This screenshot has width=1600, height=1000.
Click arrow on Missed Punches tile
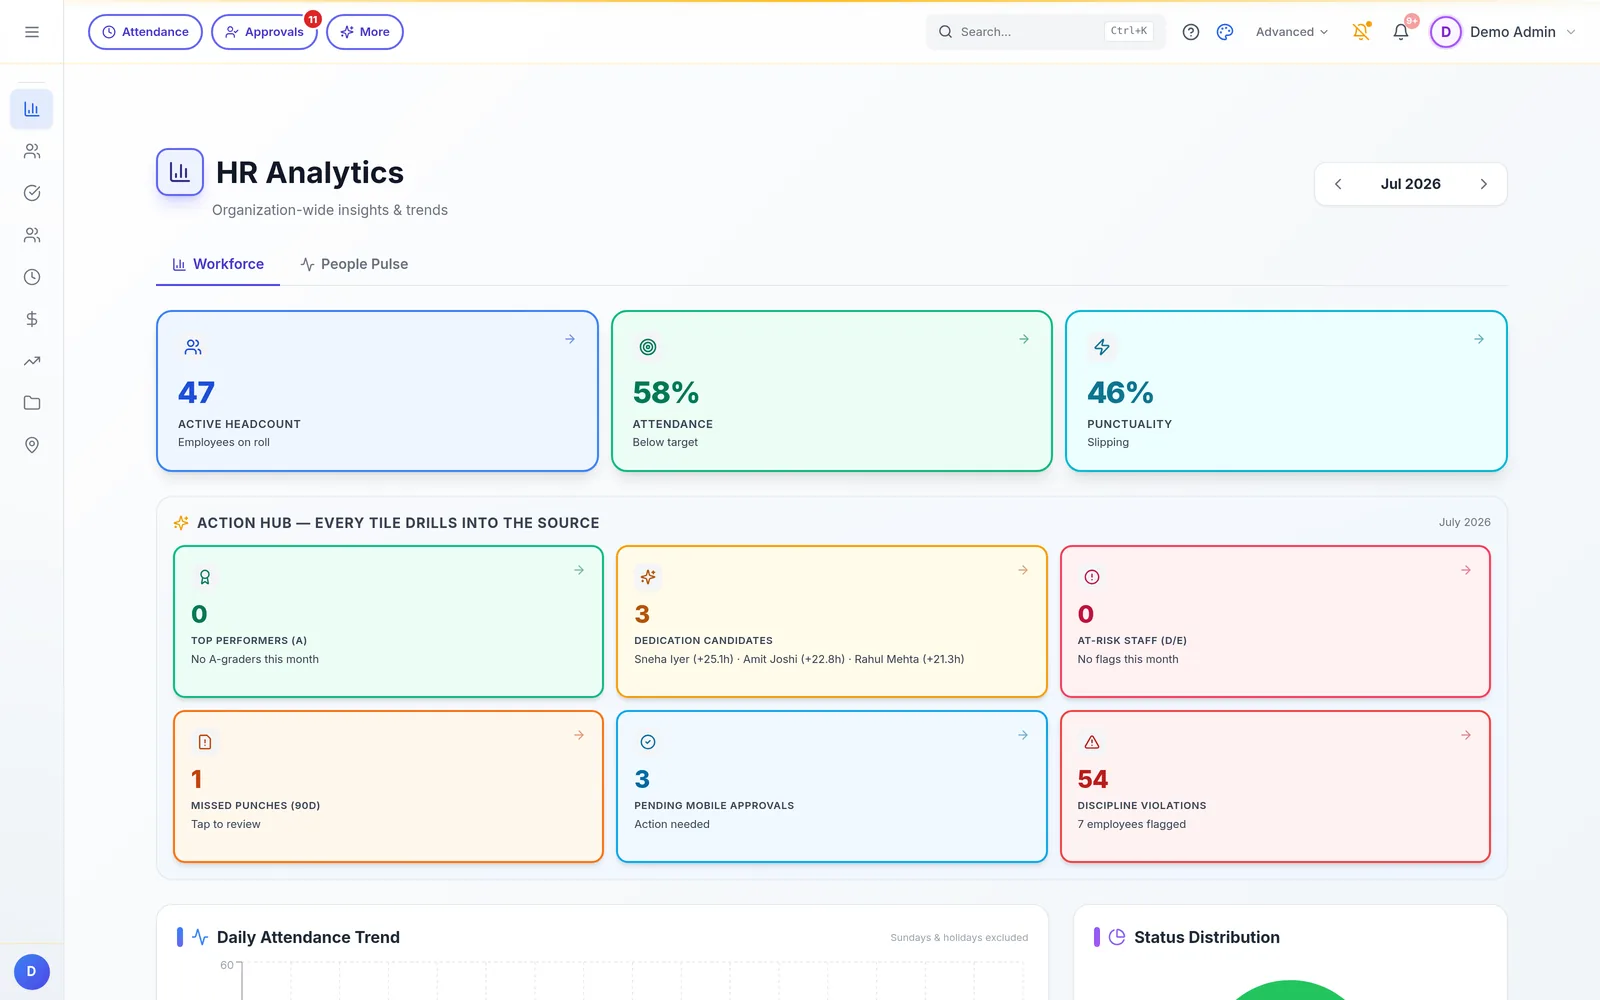tap(579, 735)
